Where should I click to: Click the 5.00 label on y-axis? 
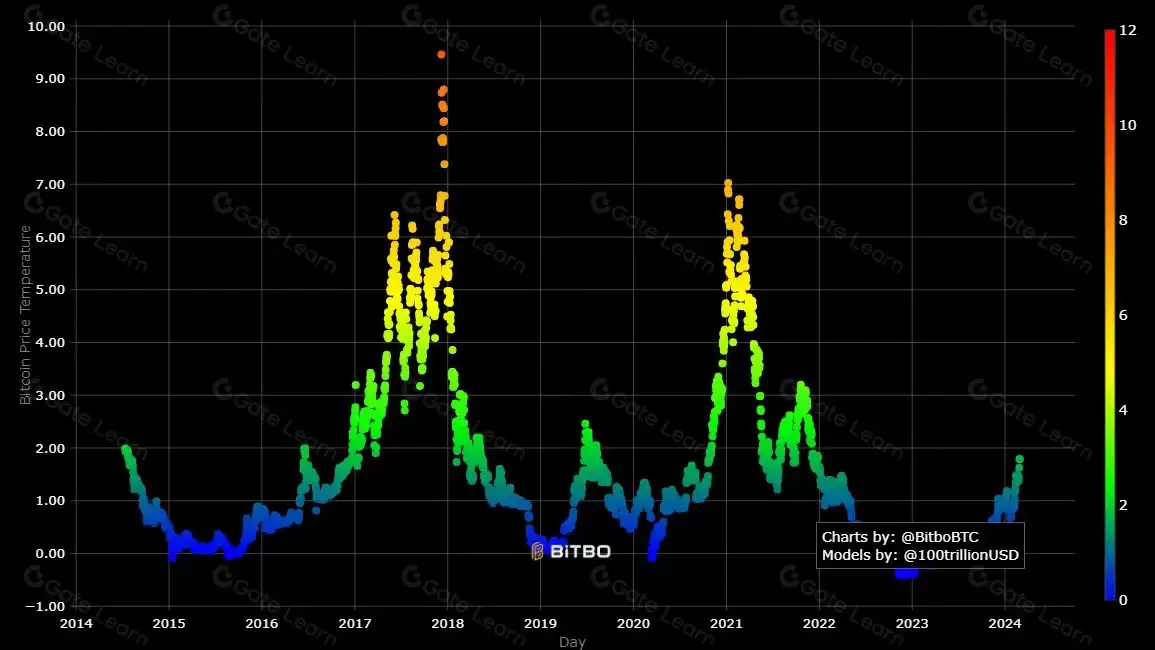pyautogui.click(x=50, y=290)
